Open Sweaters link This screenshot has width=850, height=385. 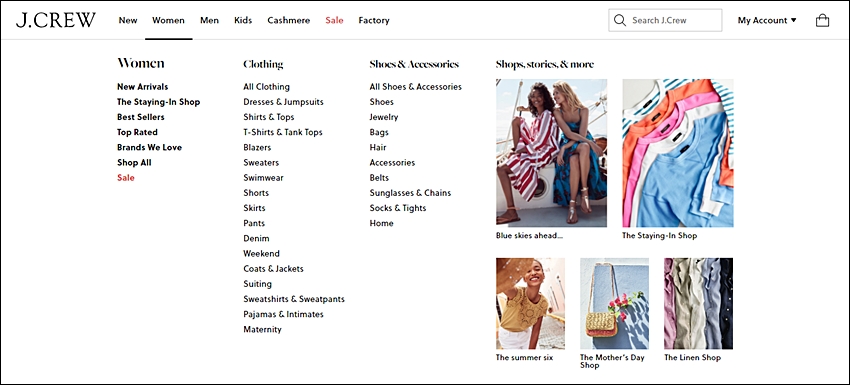261,163
